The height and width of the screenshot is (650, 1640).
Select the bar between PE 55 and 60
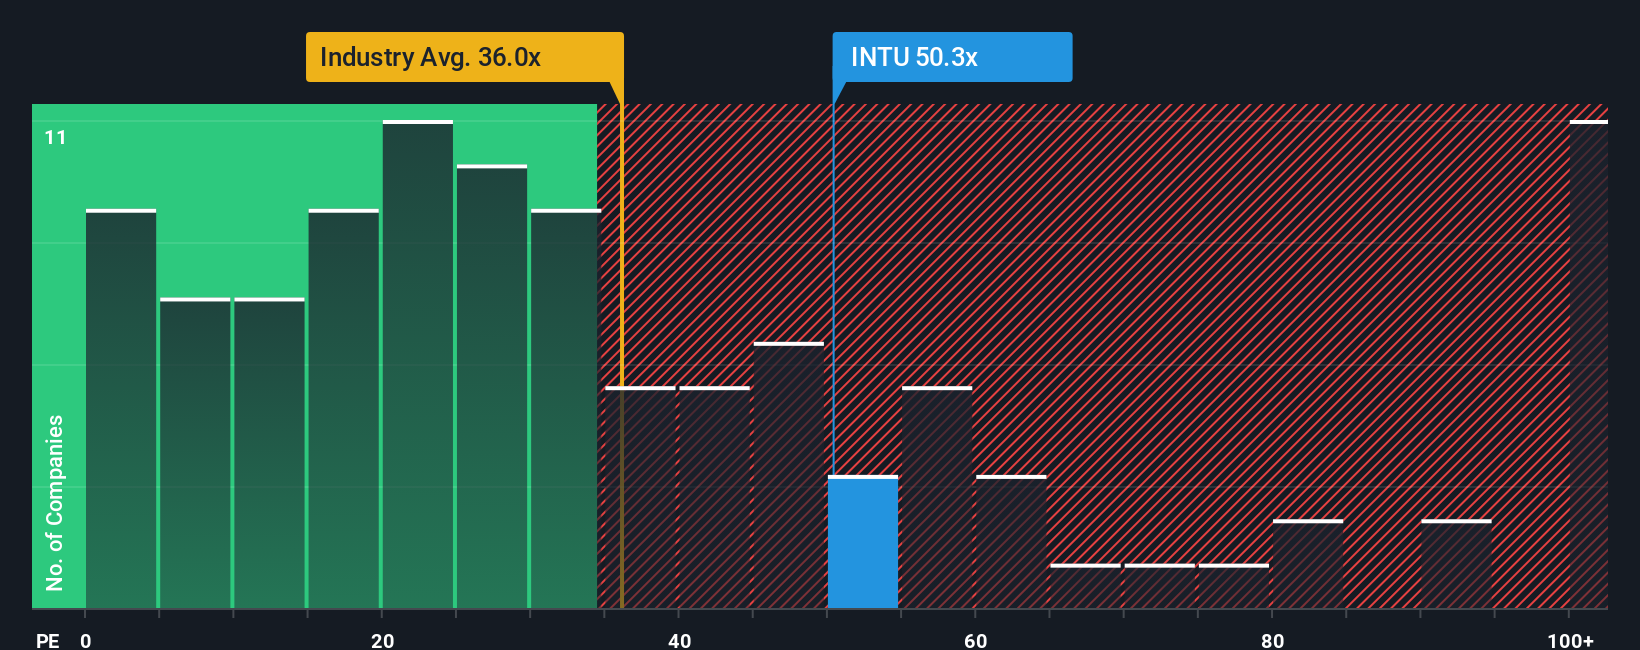pos(937,497)
